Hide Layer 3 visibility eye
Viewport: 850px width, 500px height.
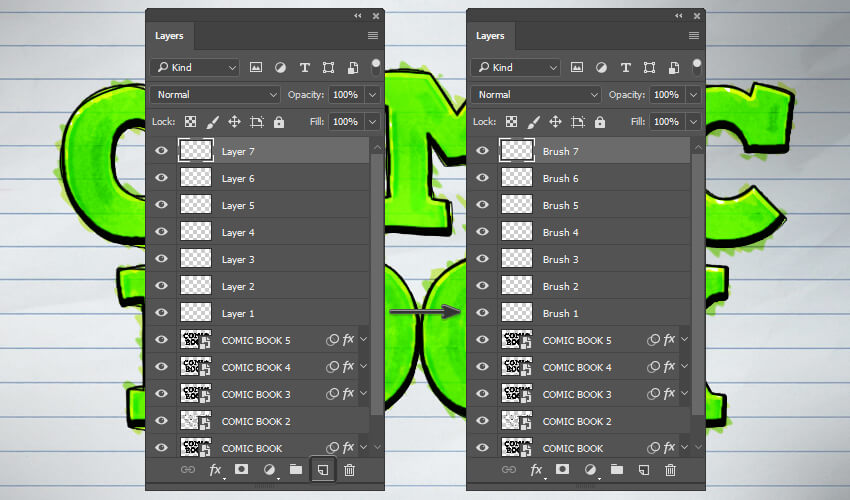click(162, 259)
